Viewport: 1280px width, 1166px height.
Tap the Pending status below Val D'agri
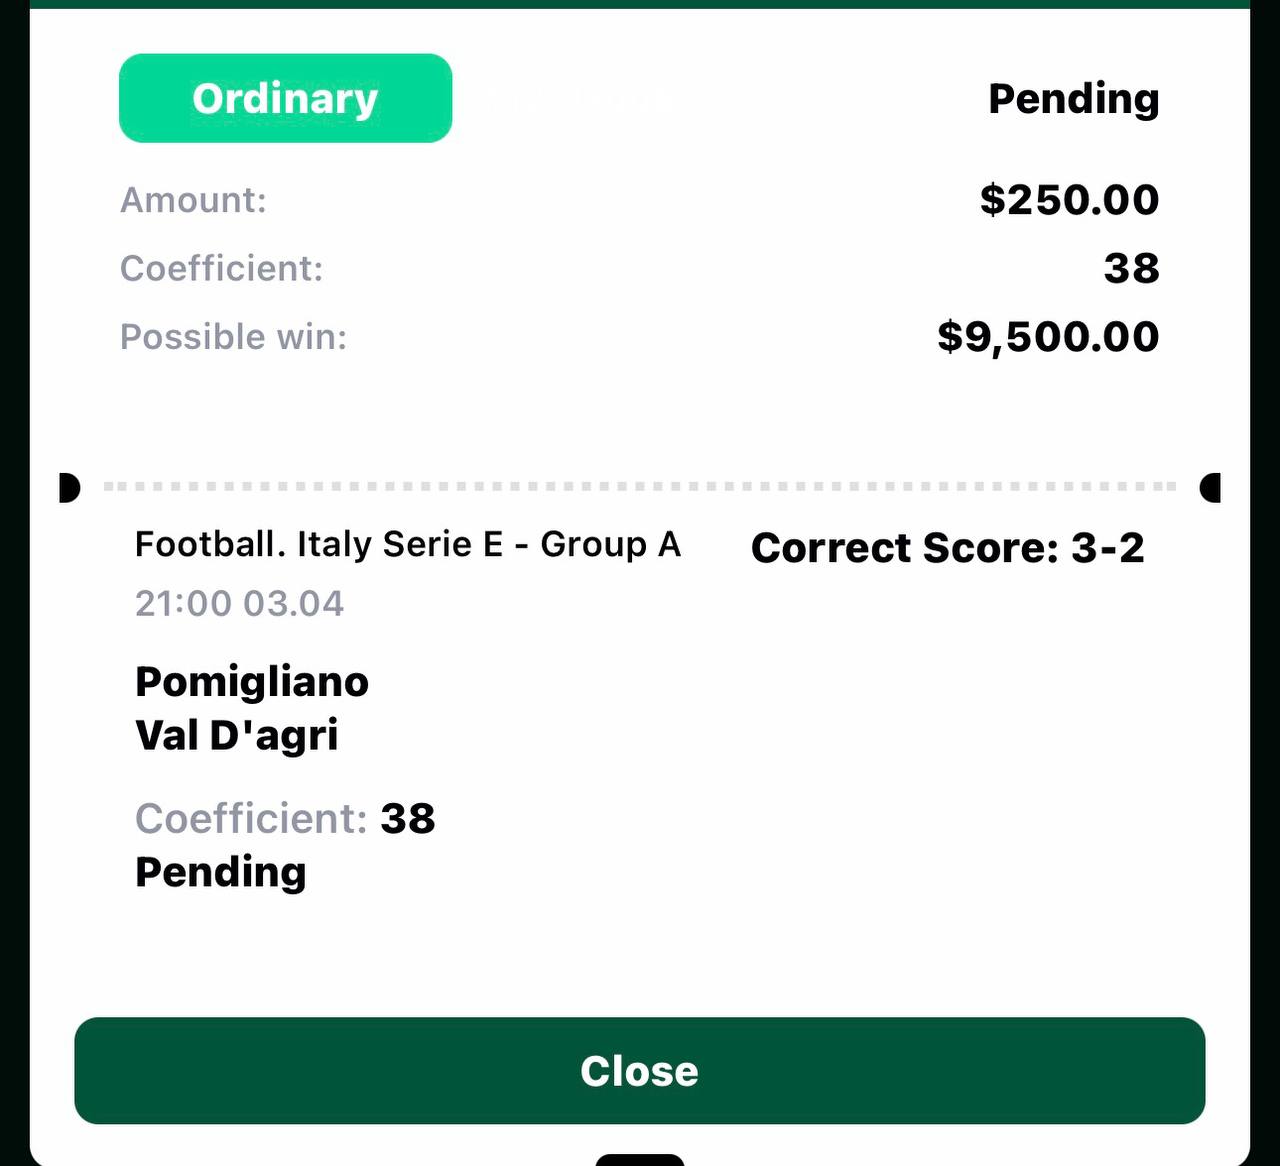click(220, 872)
